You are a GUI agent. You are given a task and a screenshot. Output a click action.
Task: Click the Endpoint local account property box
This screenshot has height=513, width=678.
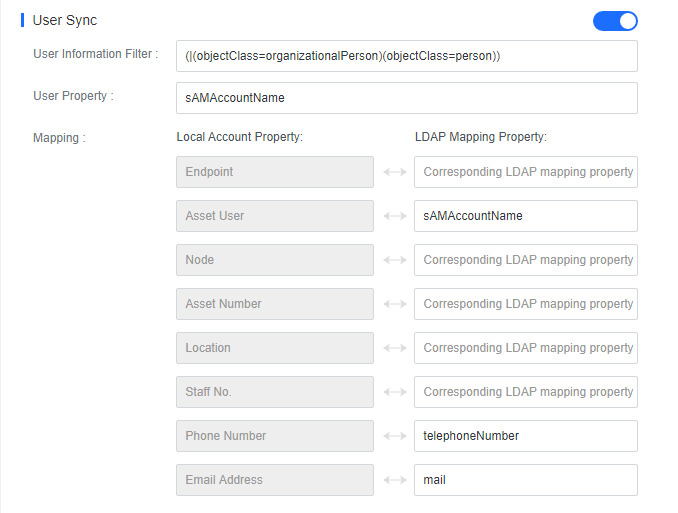pyautogui.click(x=275, y=172)
